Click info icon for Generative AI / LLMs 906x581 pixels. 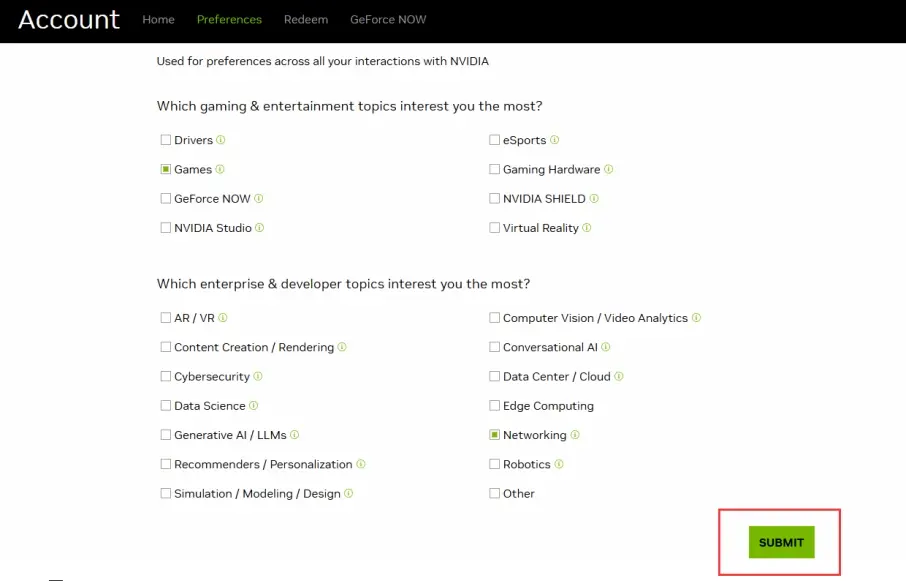(295, 435)
